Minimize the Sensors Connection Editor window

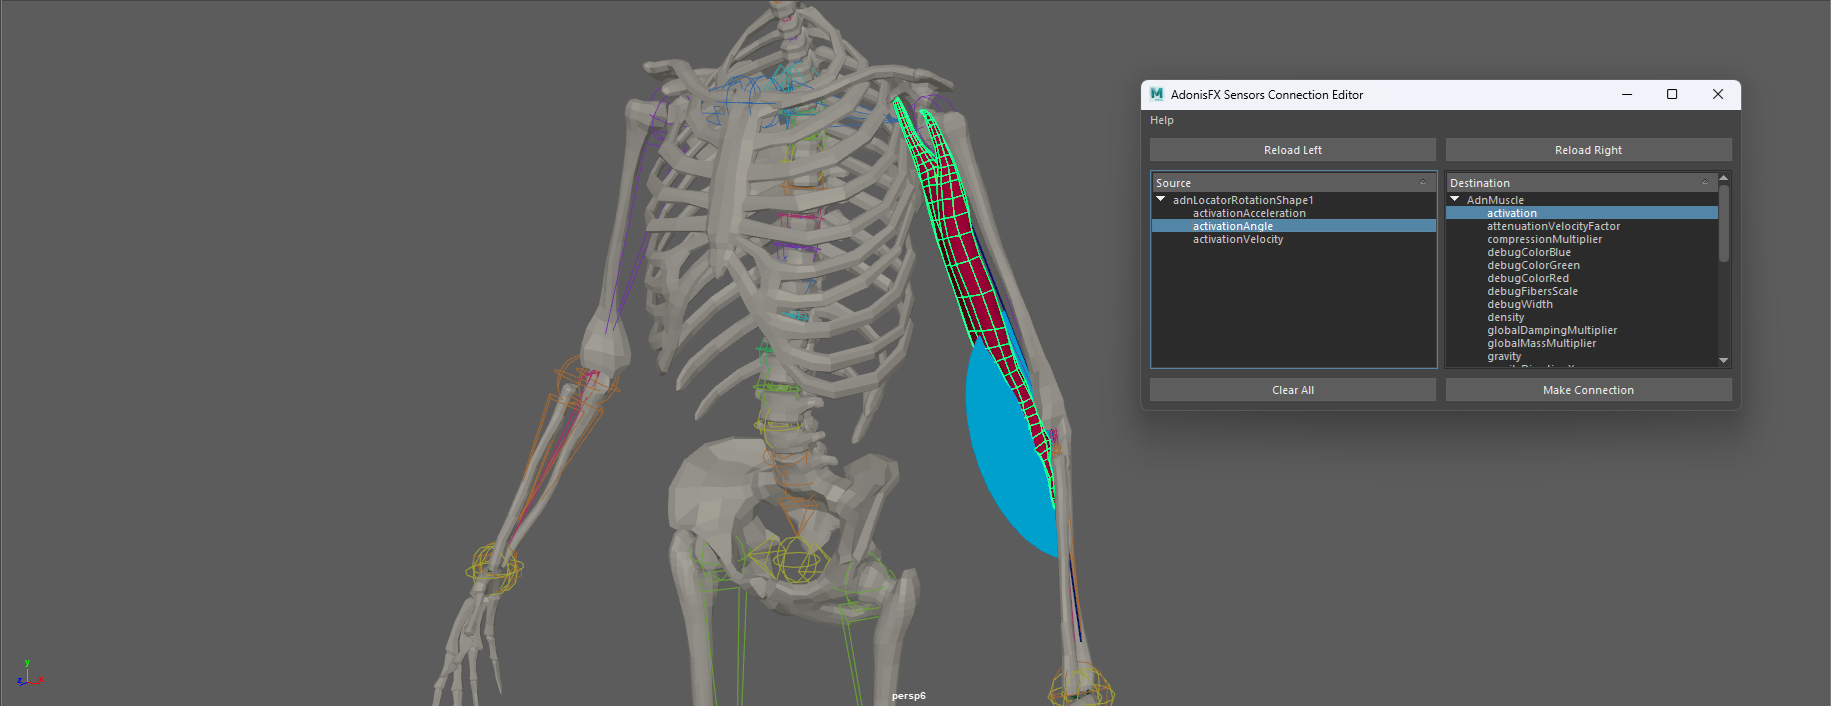(x=1627, y=94)
